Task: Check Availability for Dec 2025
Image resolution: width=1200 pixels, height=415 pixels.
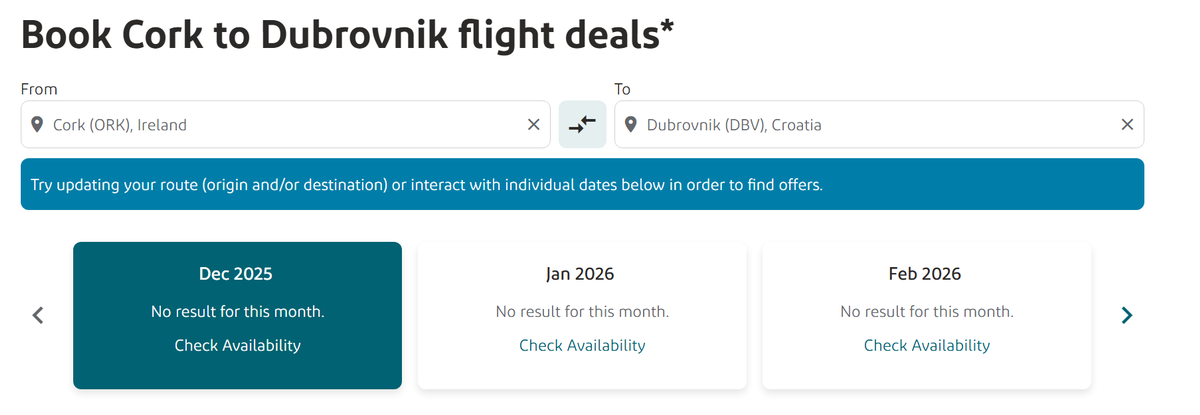Action: pos(237,345)
